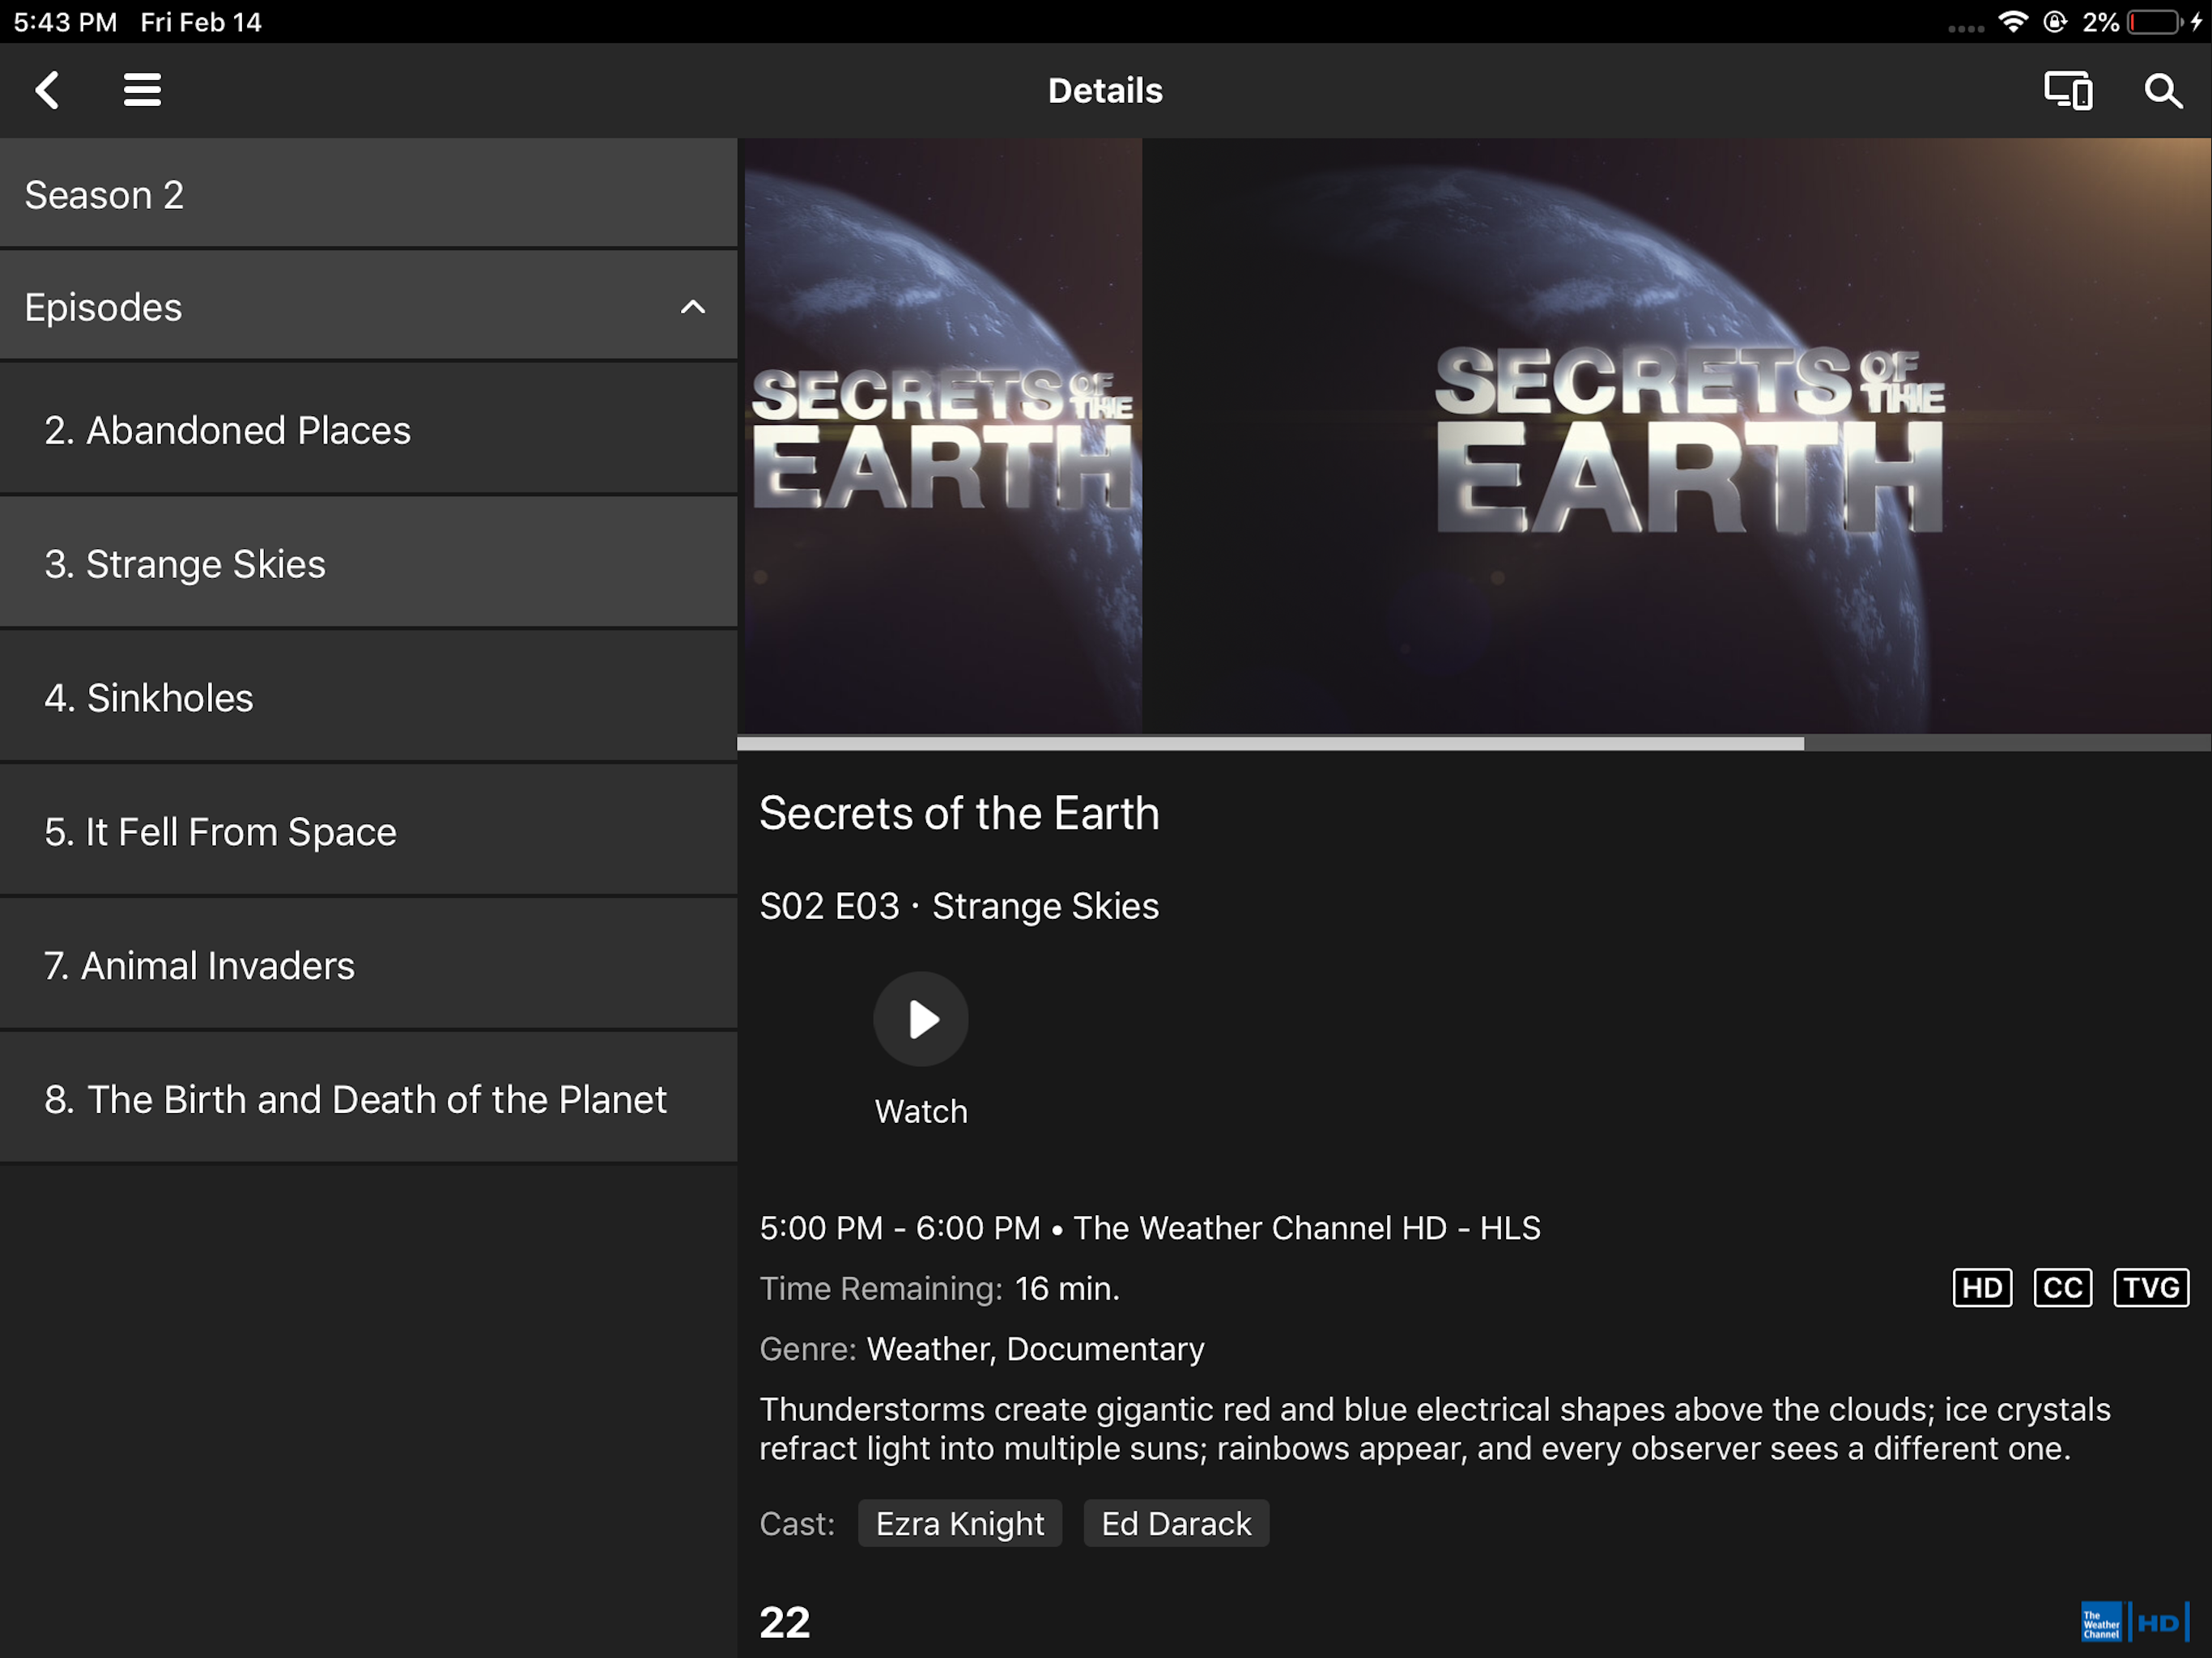Tap the Wi-Fi status icon
The height and width of the screenshot is (1658, 2212).
point(2012,22)
